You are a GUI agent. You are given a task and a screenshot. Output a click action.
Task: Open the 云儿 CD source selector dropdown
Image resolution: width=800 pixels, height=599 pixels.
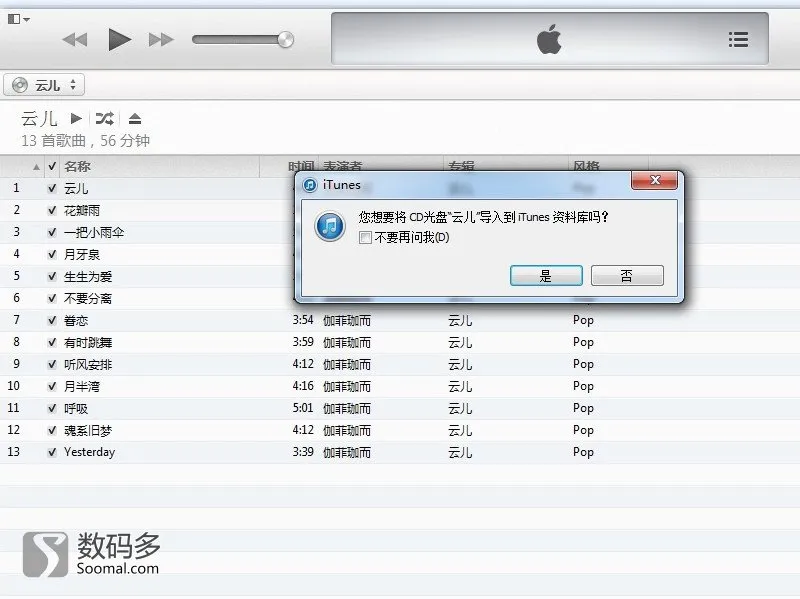(44, 85)
